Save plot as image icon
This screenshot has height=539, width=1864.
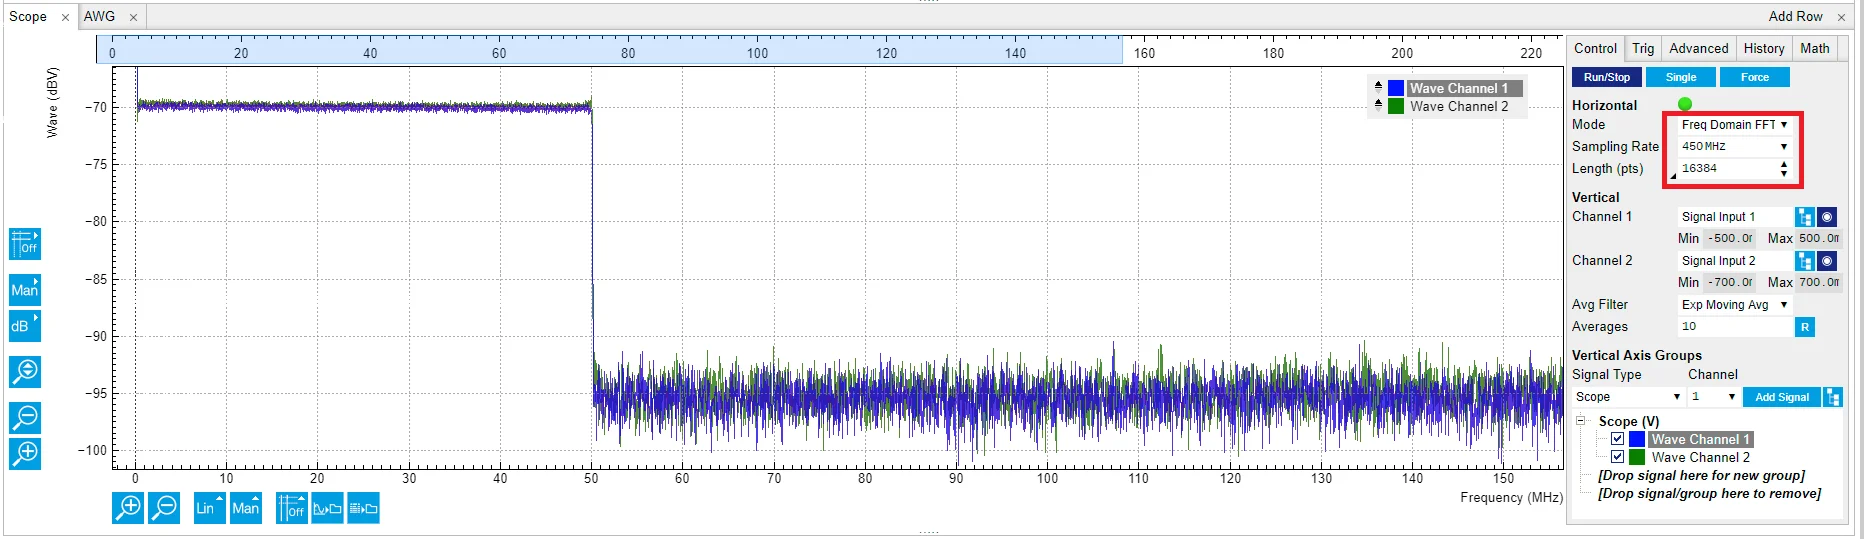(327, 508)
